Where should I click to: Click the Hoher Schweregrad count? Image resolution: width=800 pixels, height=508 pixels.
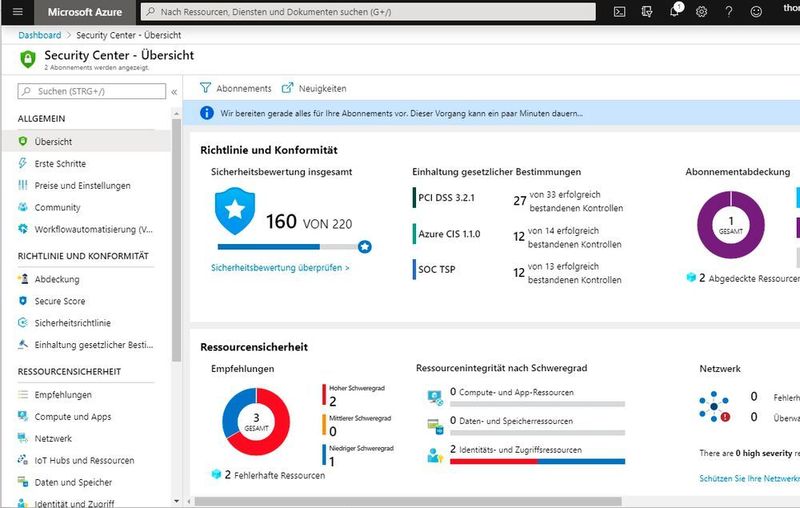click(x=333, y=401)
